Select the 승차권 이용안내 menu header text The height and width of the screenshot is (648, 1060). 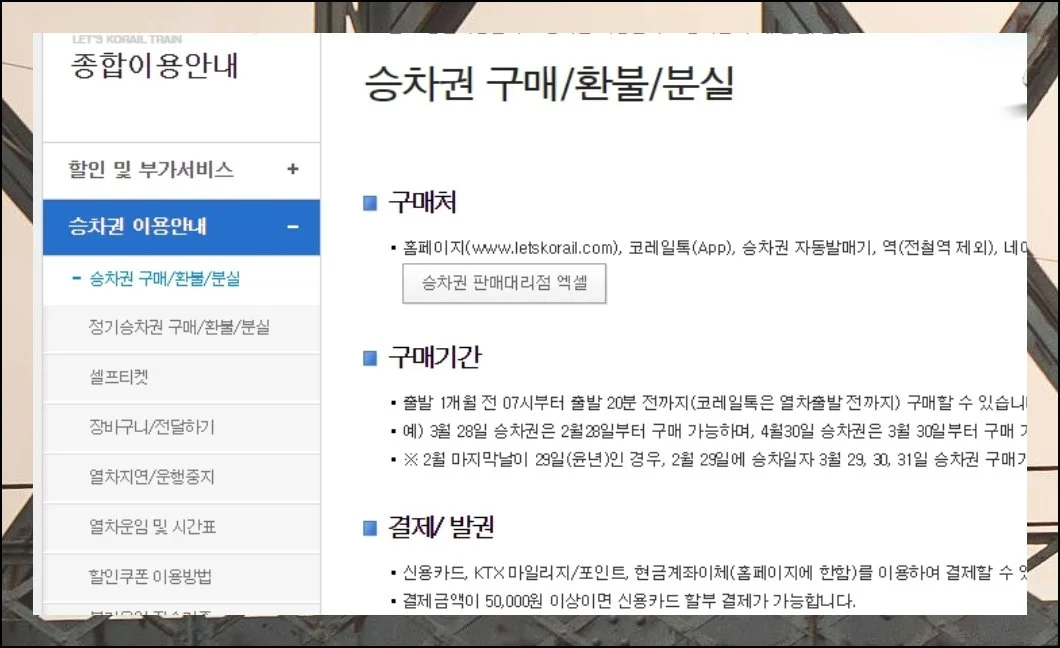(x=137, y=227)
